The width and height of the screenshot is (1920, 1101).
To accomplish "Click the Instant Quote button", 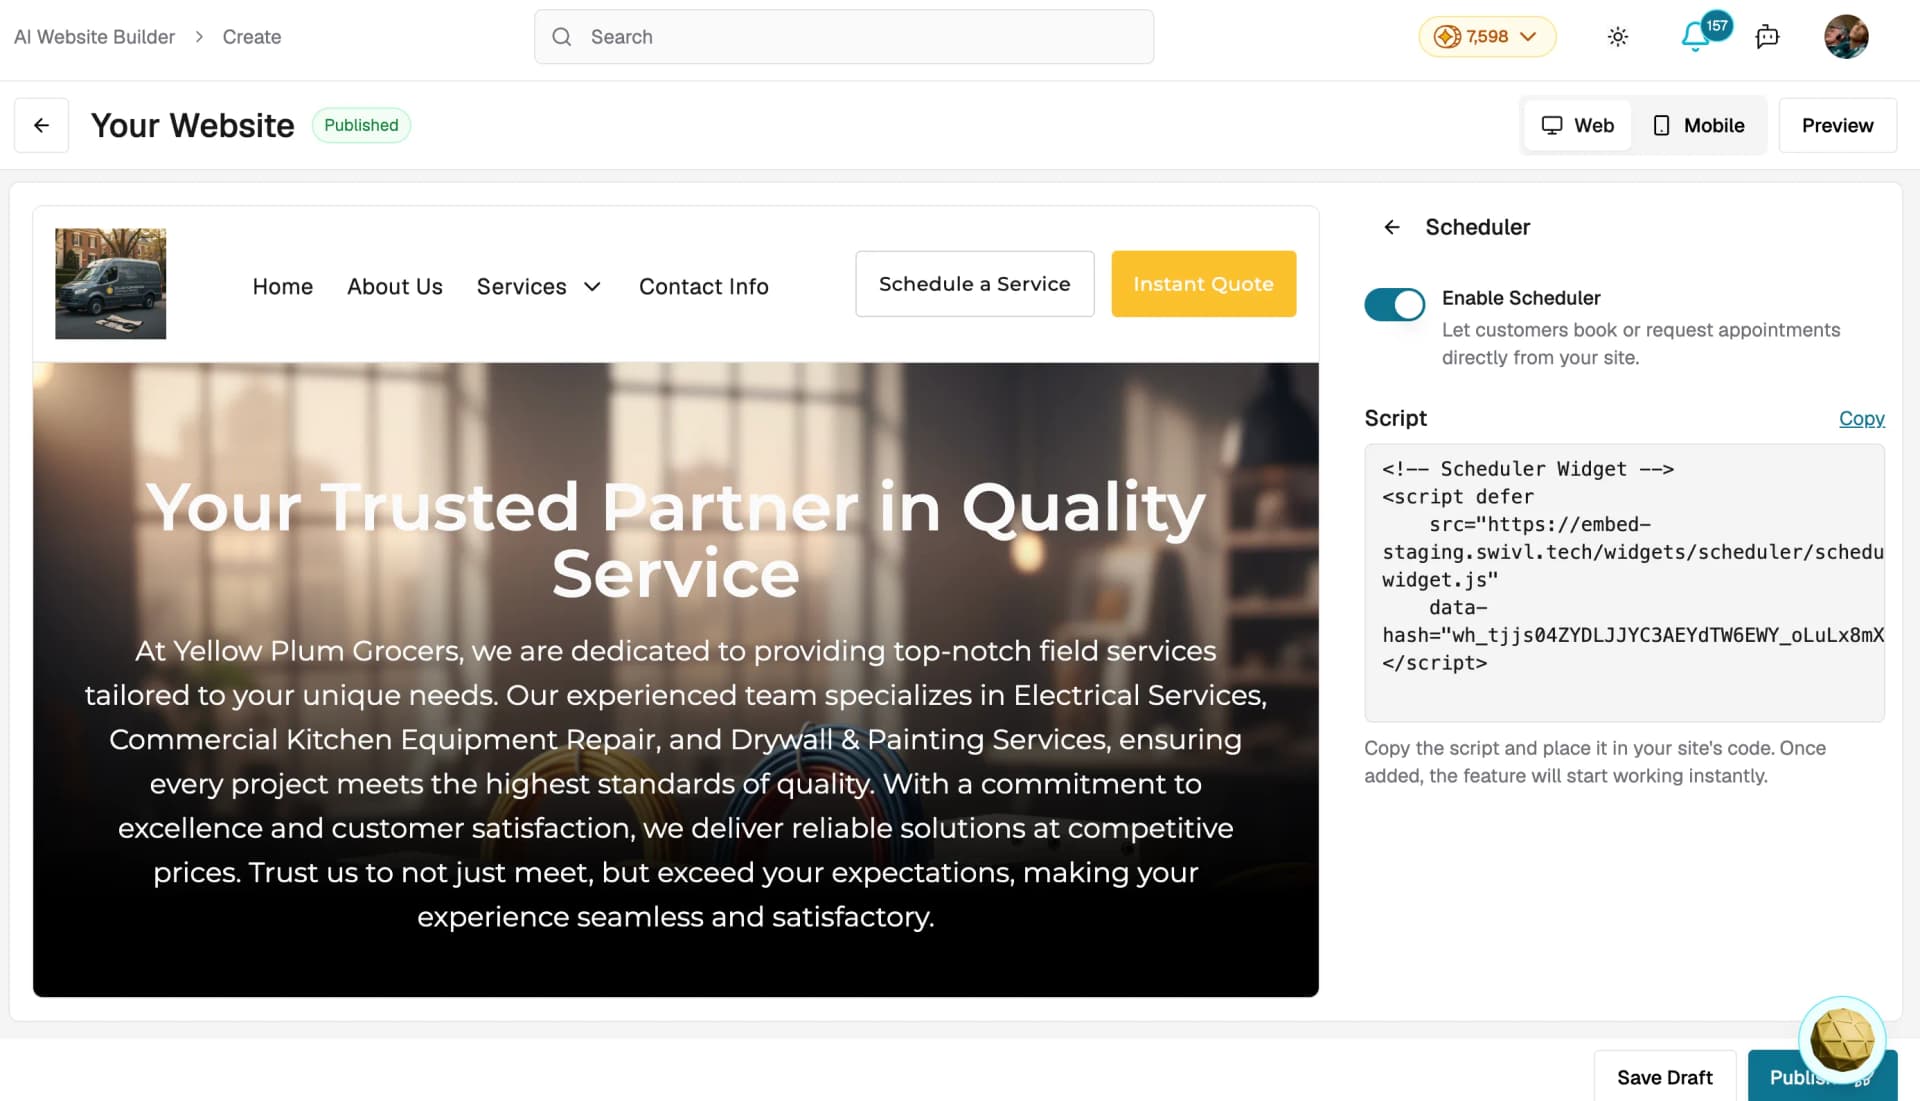I will click(x=1203, y=284).
